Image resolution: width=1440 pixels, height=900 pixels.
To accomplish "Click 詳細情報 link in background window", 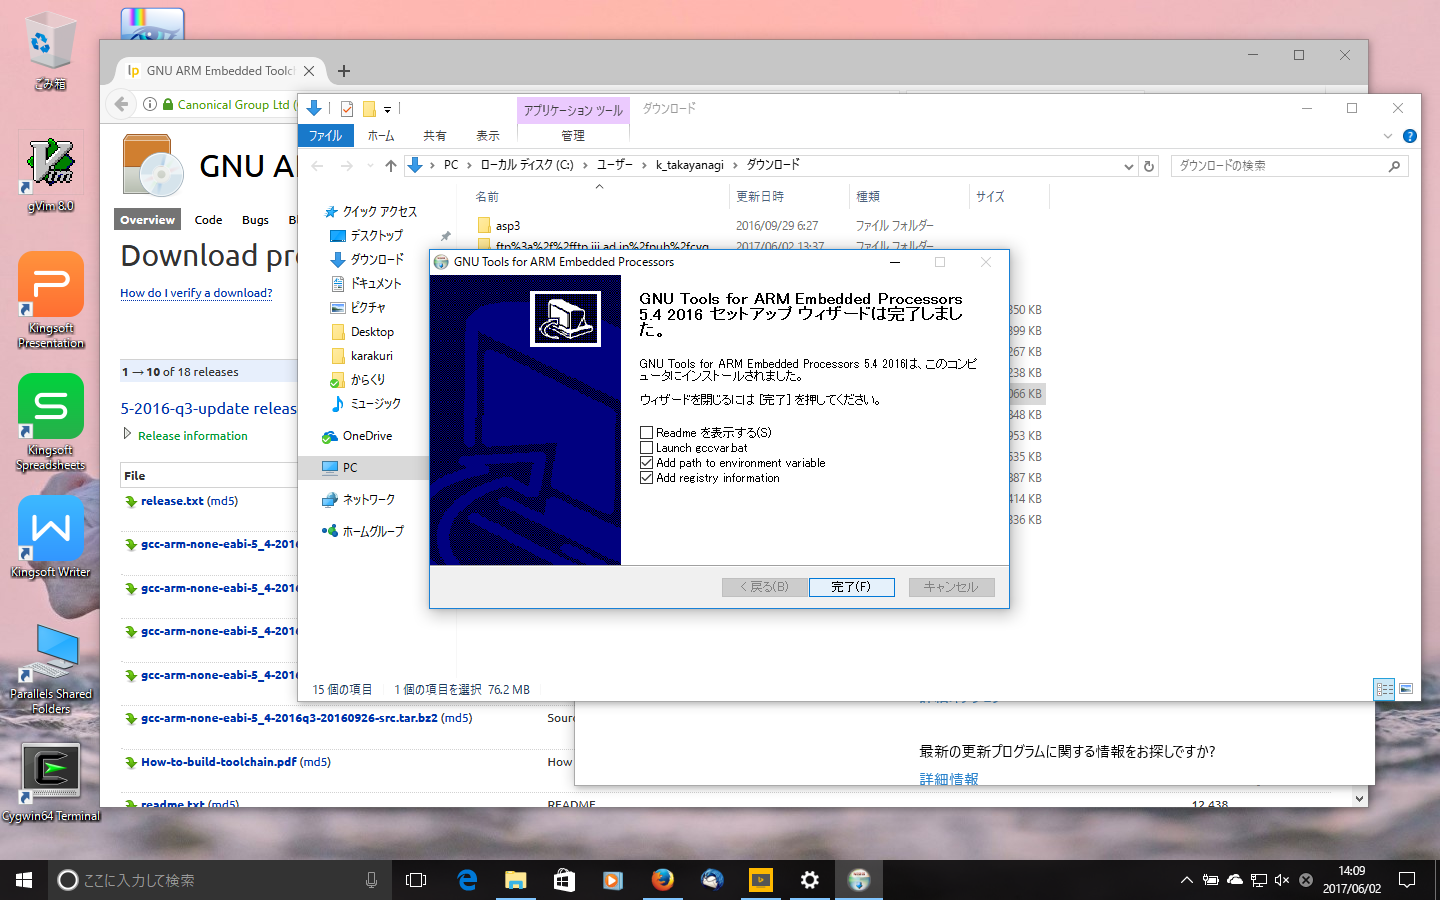I will pyautogui.click(x=949, y=779).
